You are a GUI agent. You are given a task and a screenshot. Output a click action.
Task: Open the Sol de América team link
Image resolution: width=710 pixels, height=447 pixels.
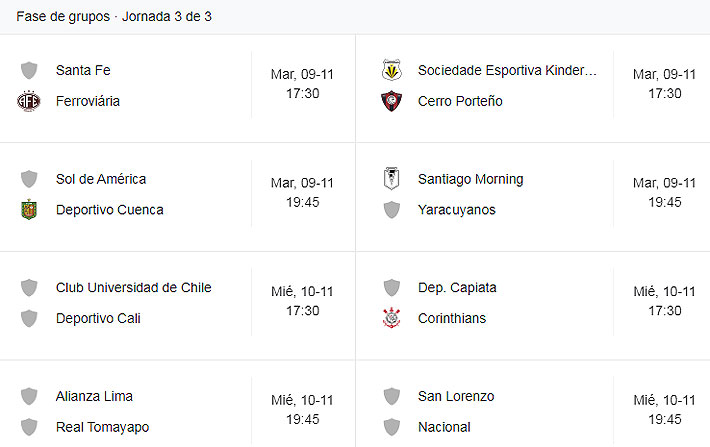[x=101, y=179]
